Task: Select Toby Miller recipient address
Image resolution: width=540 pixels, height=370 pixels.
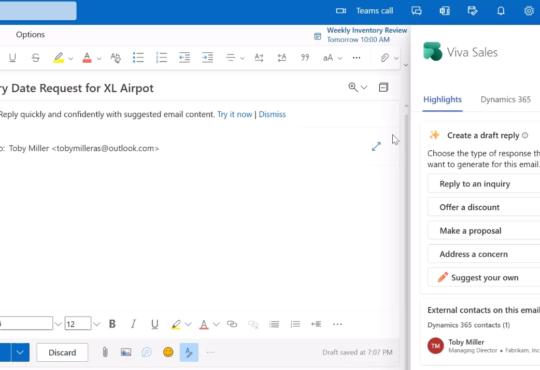Action: pyautogui.click(x=84, y=148)
